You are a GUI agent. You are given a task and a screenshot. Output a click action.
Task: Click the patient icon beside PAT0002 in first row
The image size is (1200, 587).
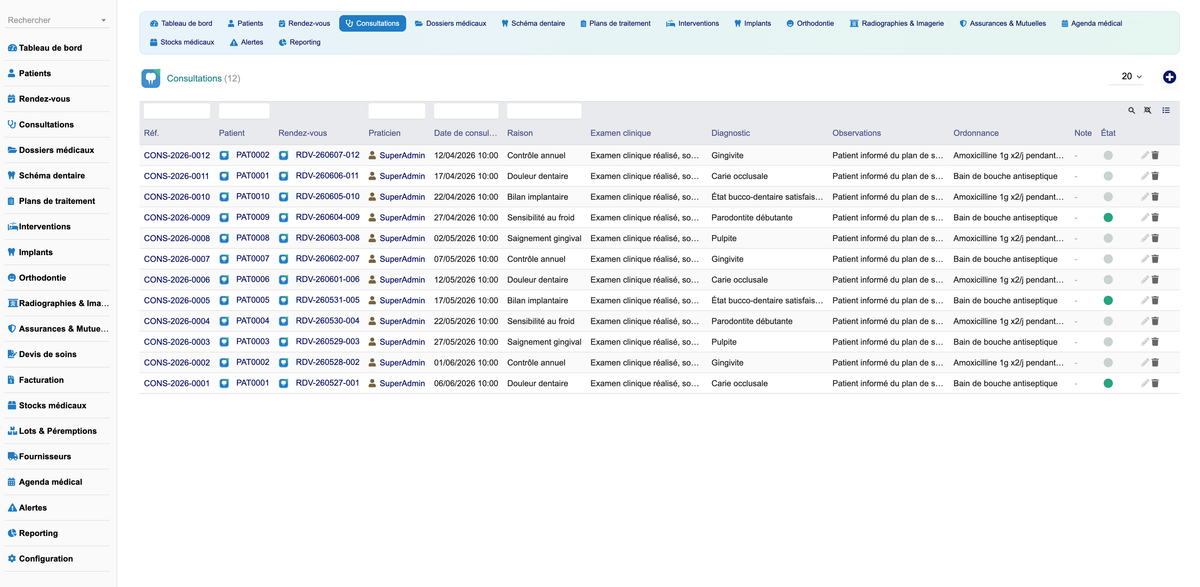225,155
